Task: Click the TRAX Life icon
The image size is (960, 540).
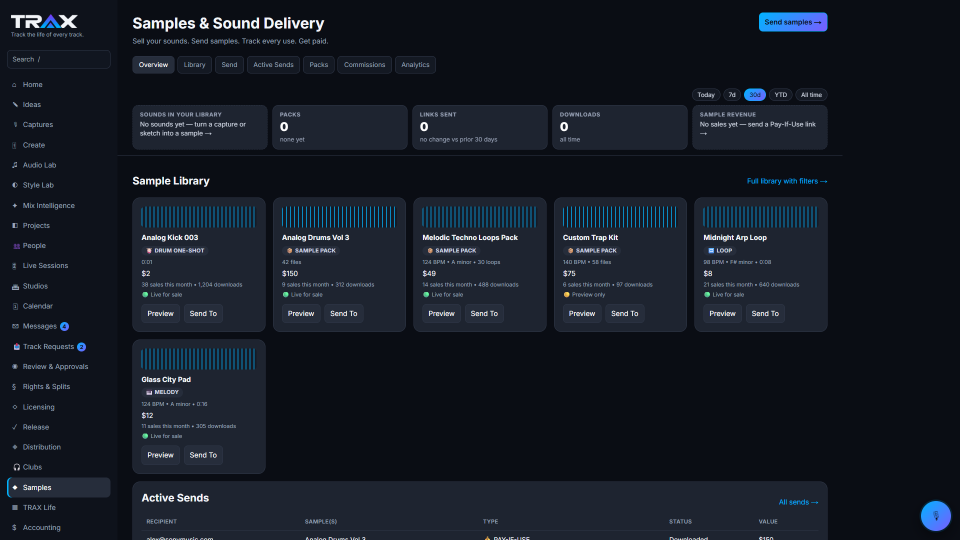Action: pos(15,508)
